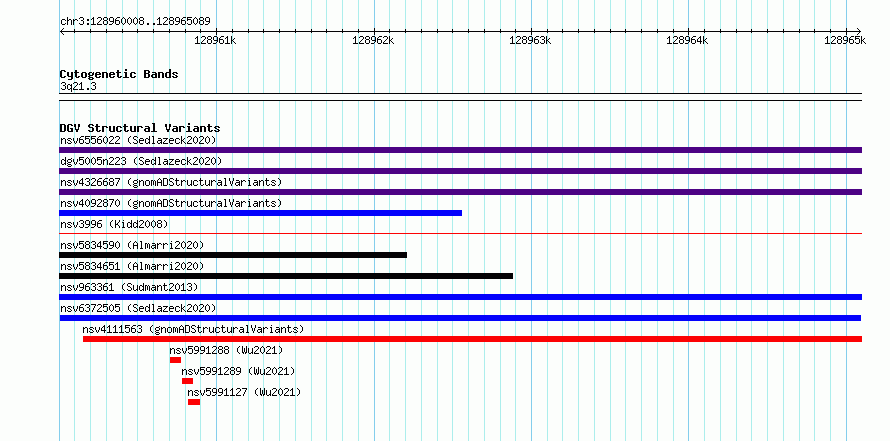
Task: Open variant label nsv4326687 (gnomADStructuralVariants)
Action: tap(171, 182)
